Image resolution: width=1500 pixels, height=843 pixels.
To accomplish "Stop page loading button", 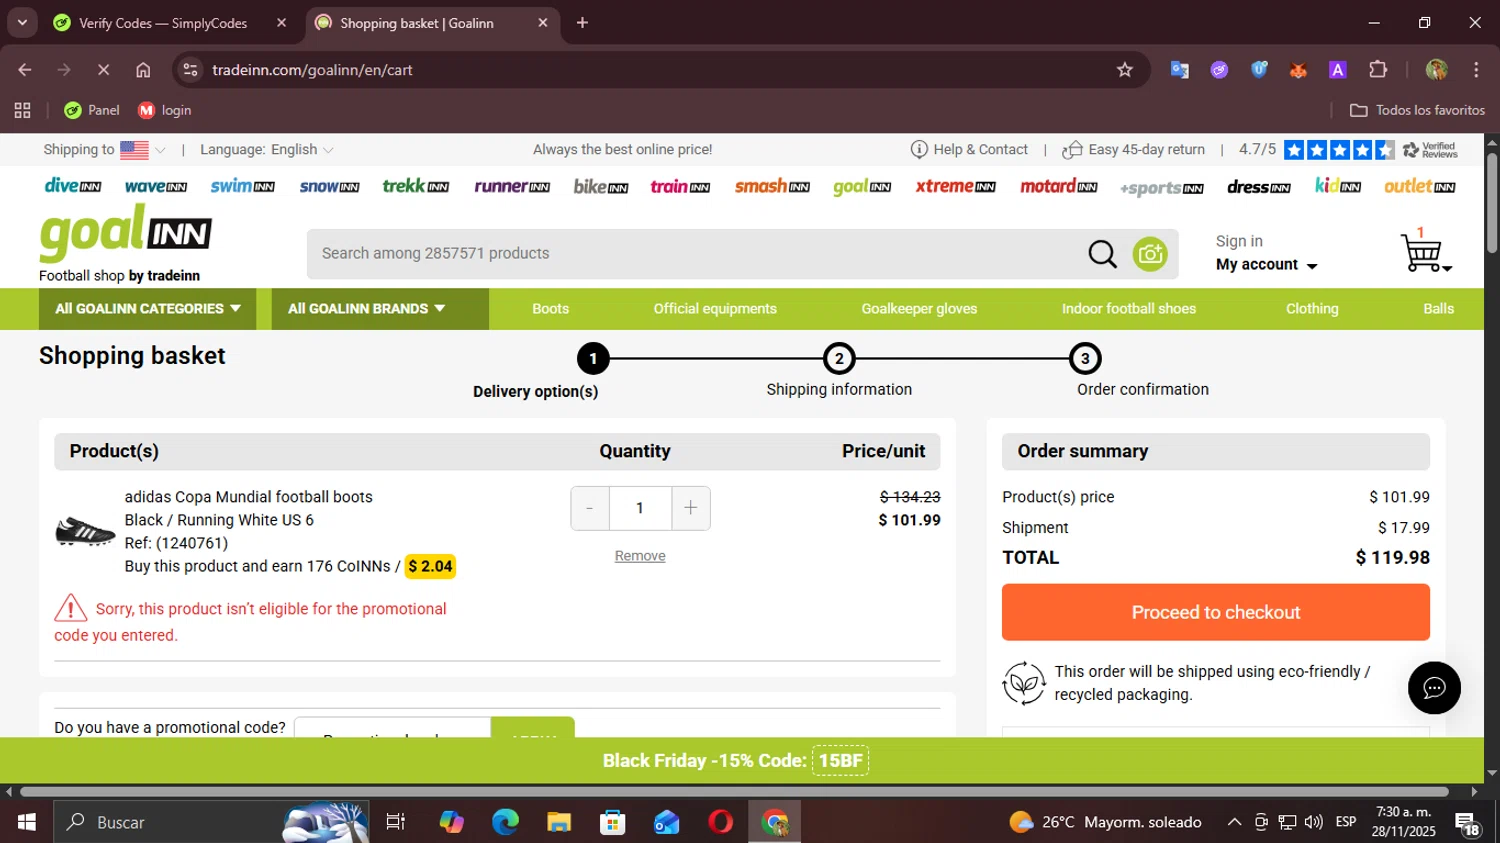I will (103, 70).
